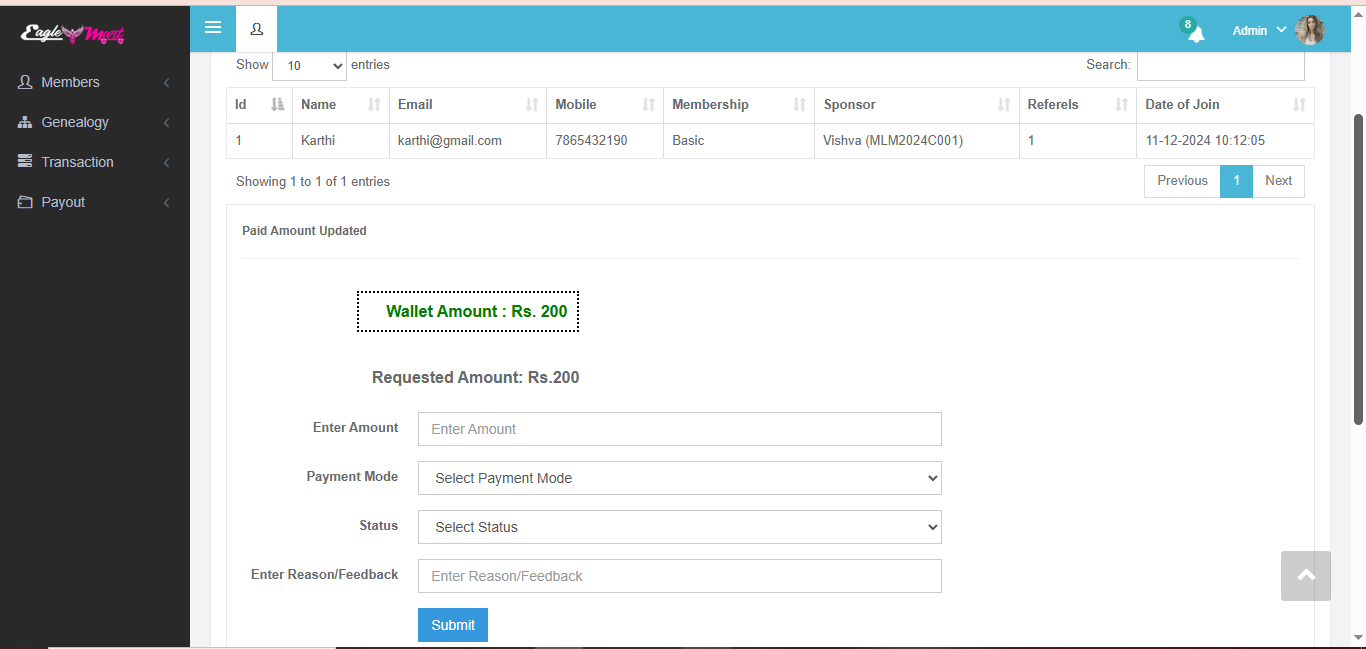This screenshot has height=649, width=1366.
Task: Open the Select Status dropdown
Action: point(679,527)
